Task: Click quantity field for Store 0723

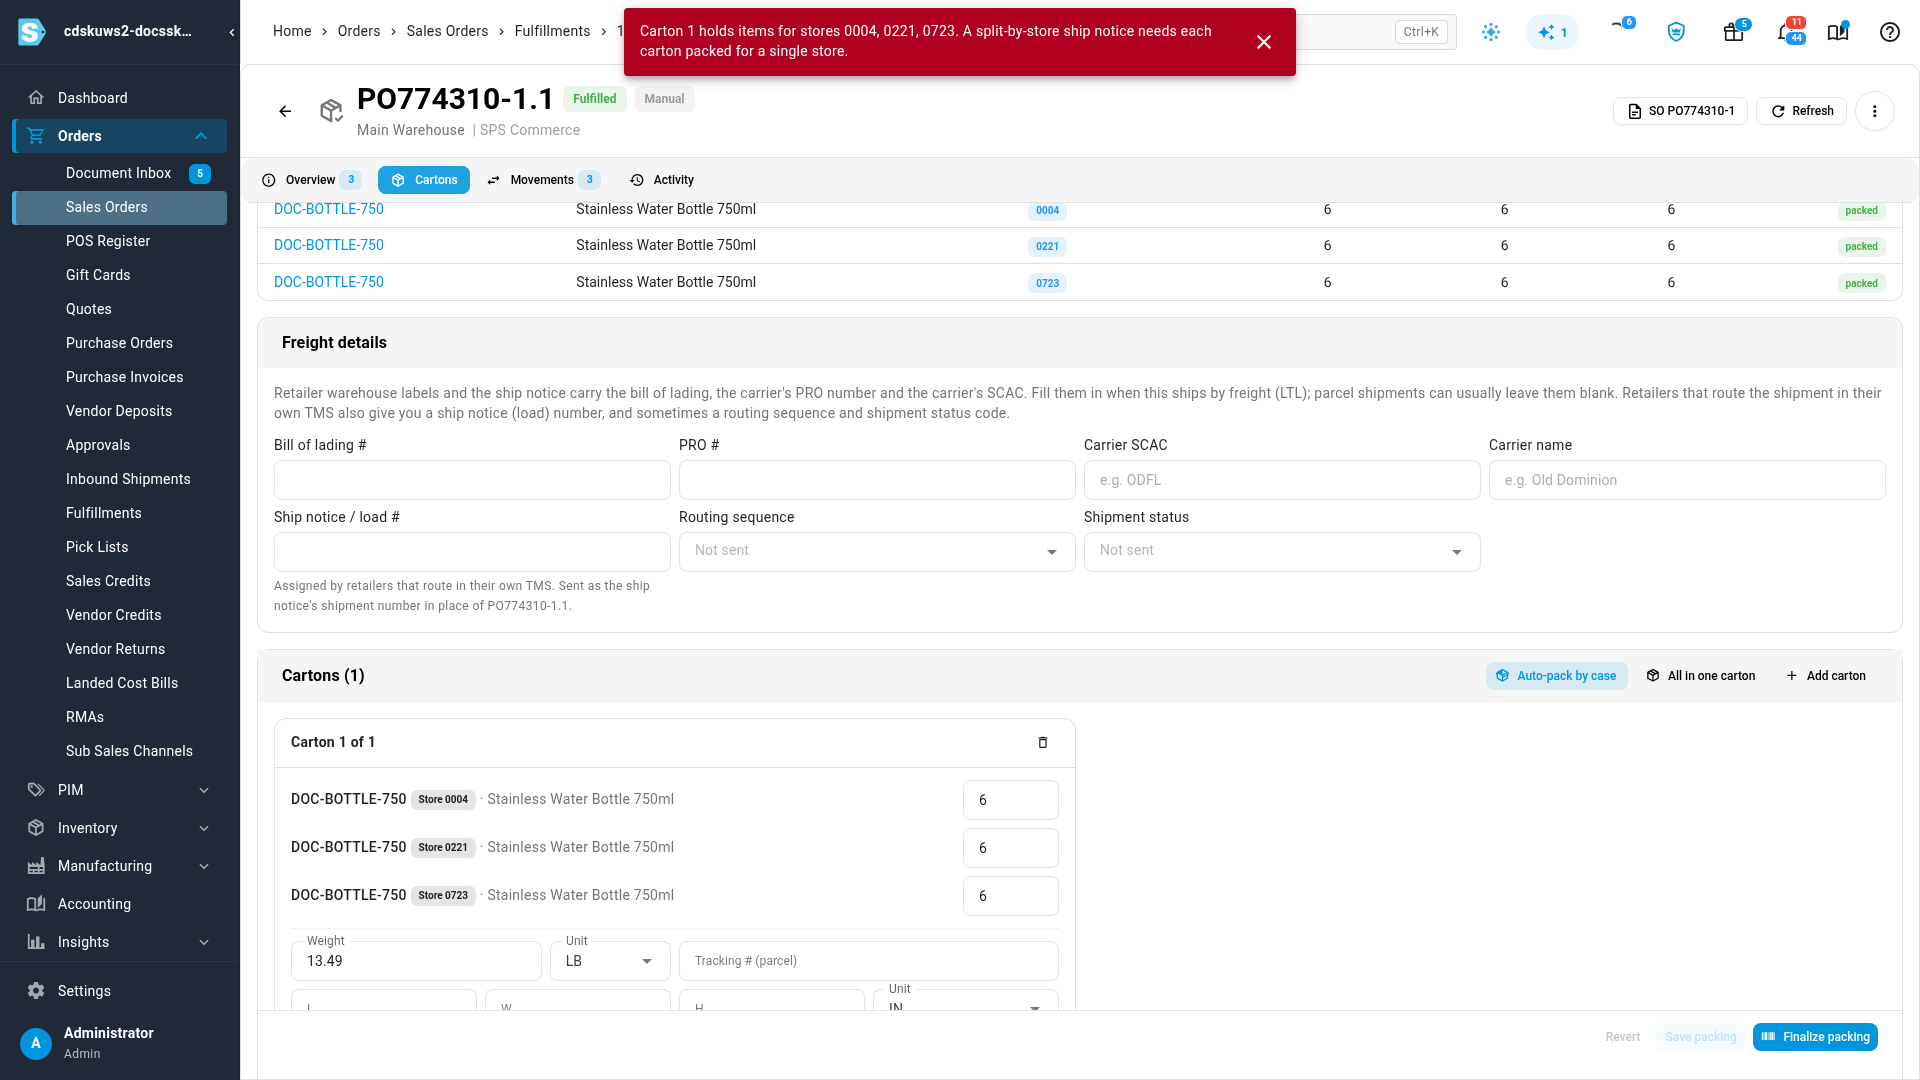Action: [1011, 896]
